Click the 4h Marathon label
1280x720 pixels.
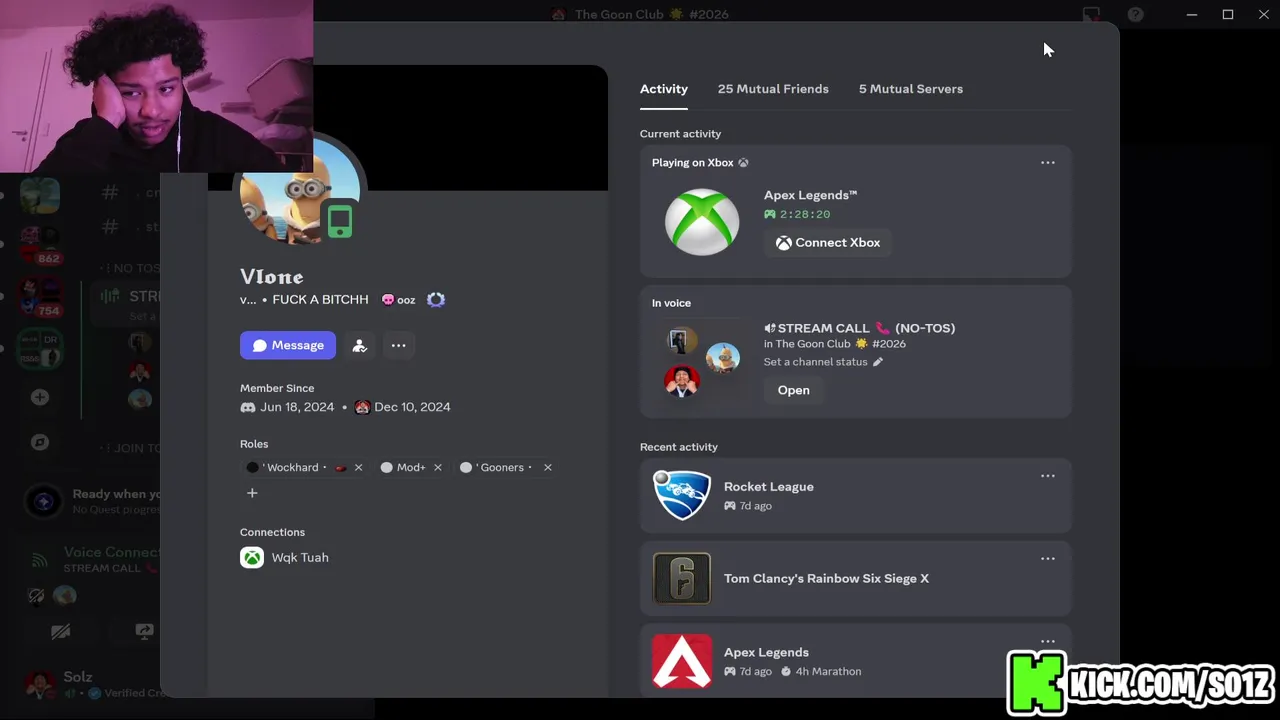(828, 671)
